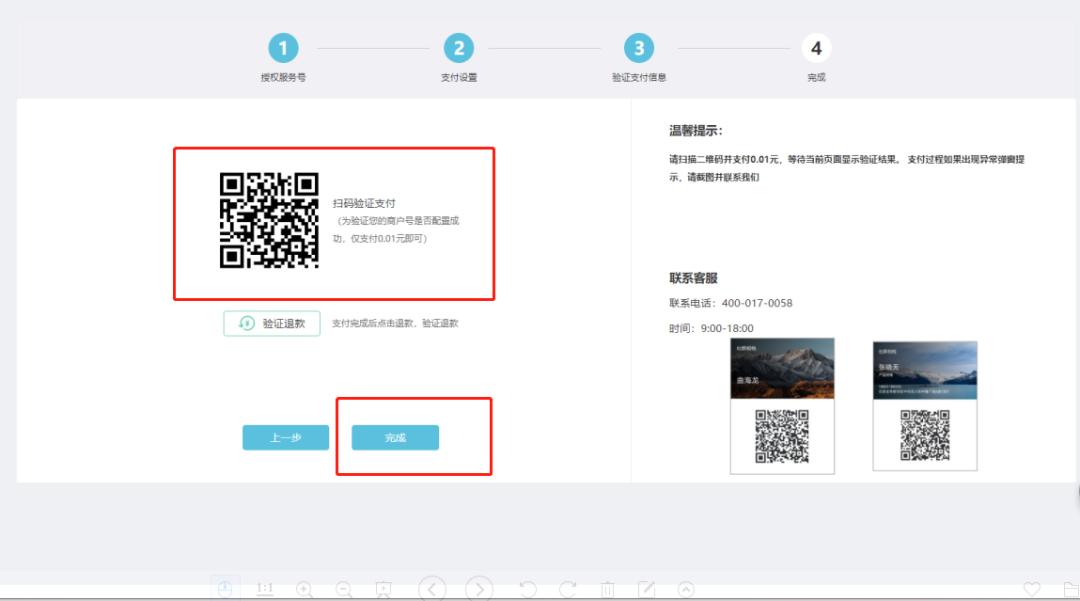1080x601 pixels.
Task: Click the 时间：9:00-18:00 text
Action: click(x=711, y=328)
